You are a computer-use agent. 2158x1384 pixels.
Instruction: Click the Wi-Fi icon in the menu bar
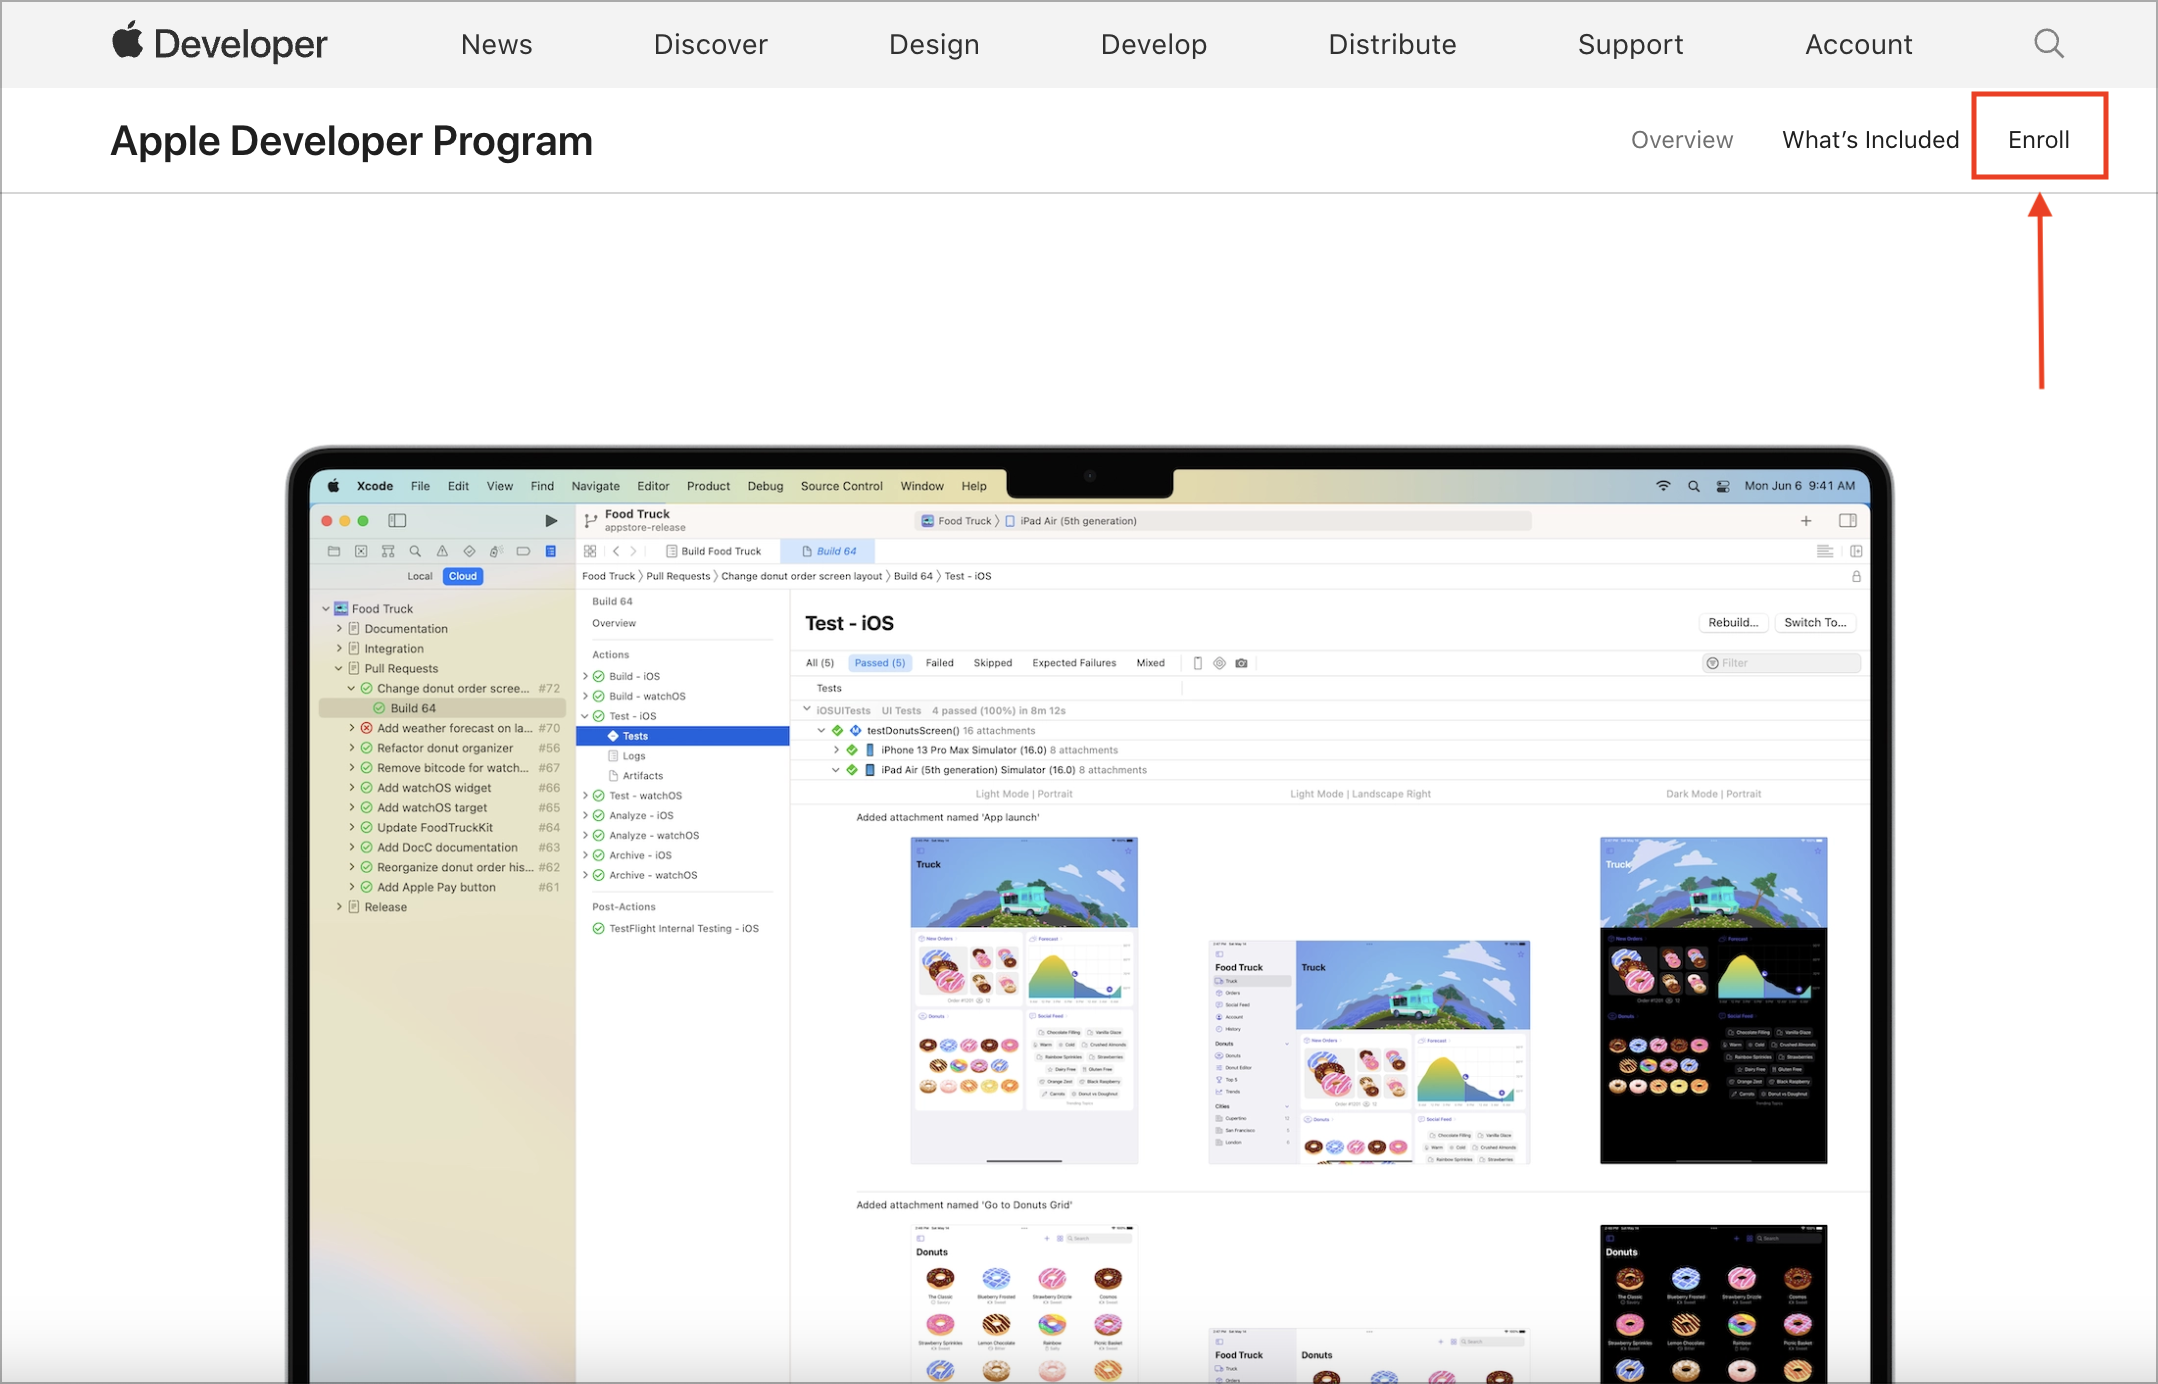1663,486
